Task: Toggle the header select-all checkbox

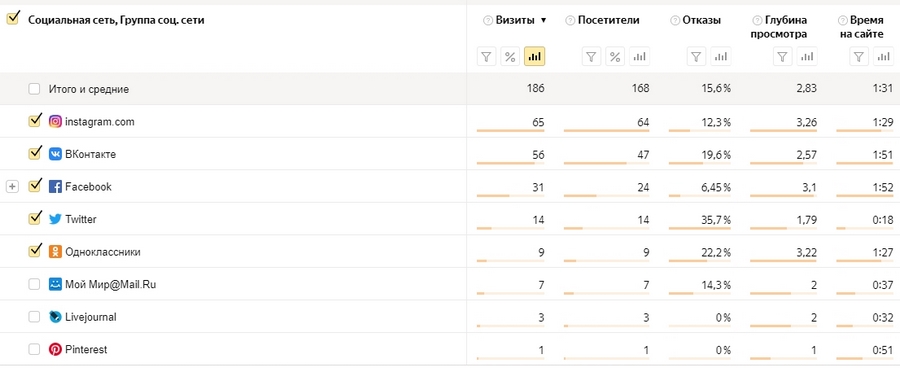Action: coord(13,18)
